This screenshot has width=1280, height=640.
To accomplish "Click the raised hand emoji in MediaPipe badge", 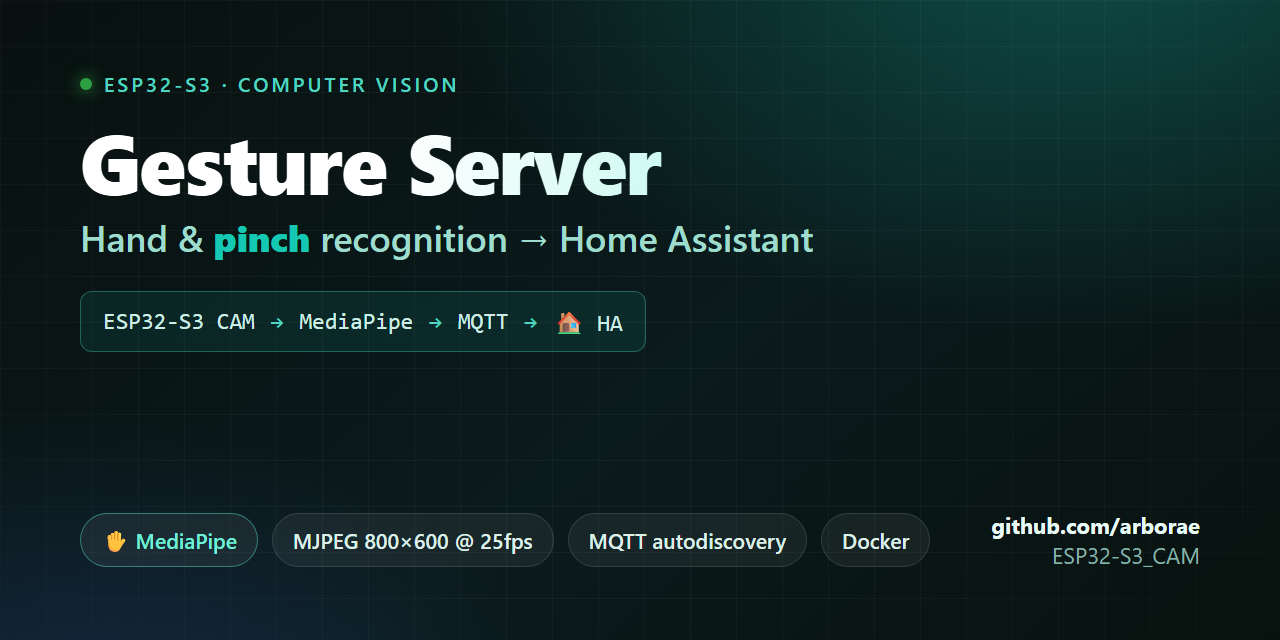I will click(116, 541).
